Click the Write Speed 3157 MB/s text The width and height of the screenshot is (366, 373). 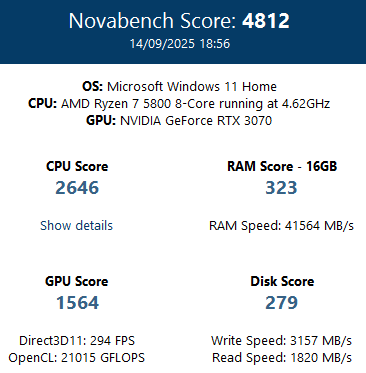coord(281,341)
